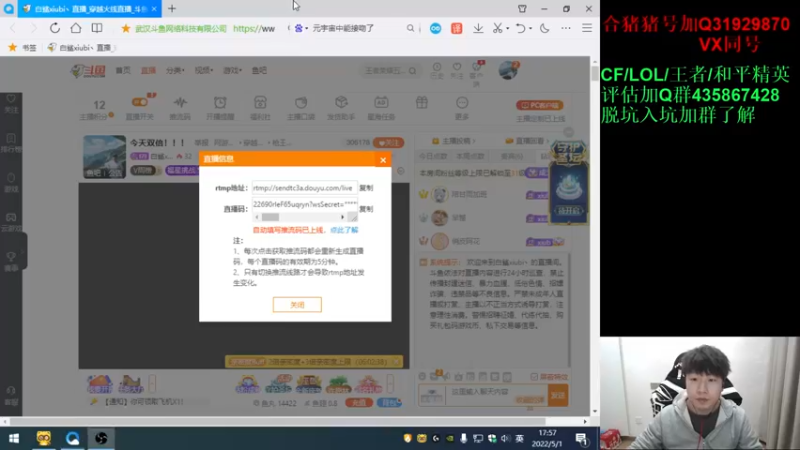Open the 发货助手 box icon
The image size is (800, 450).
tap(341, 108)
